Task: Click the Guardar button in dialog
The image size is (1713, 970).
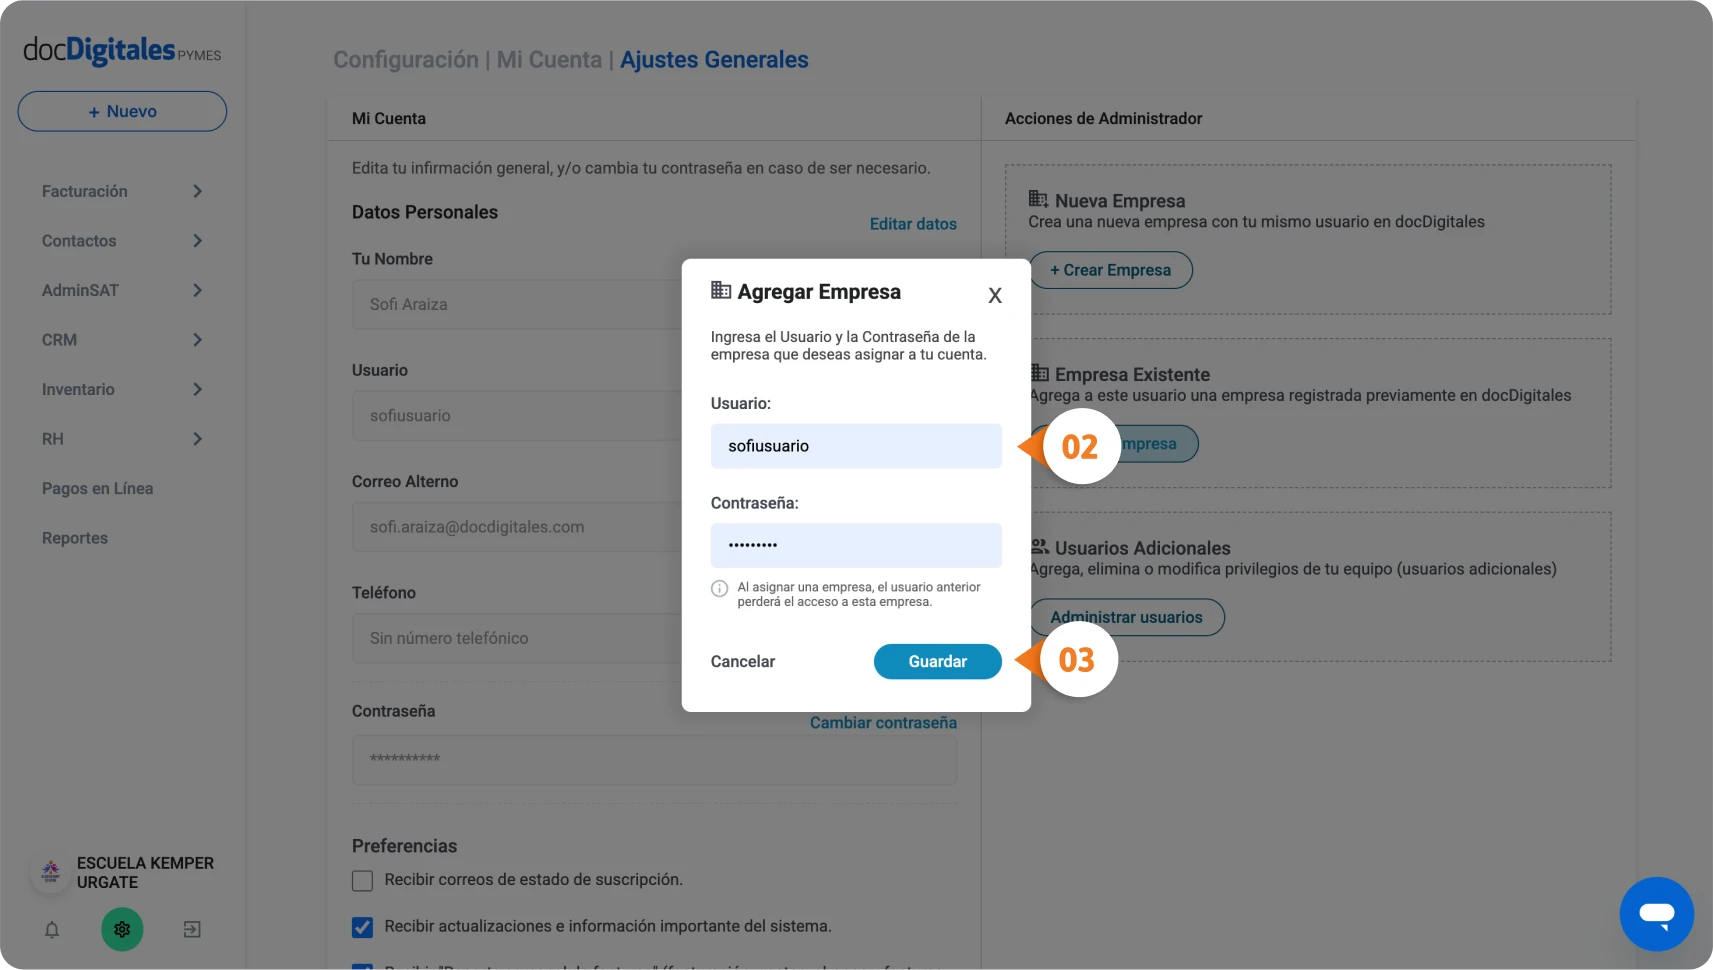Action: [x=938, y=661]
